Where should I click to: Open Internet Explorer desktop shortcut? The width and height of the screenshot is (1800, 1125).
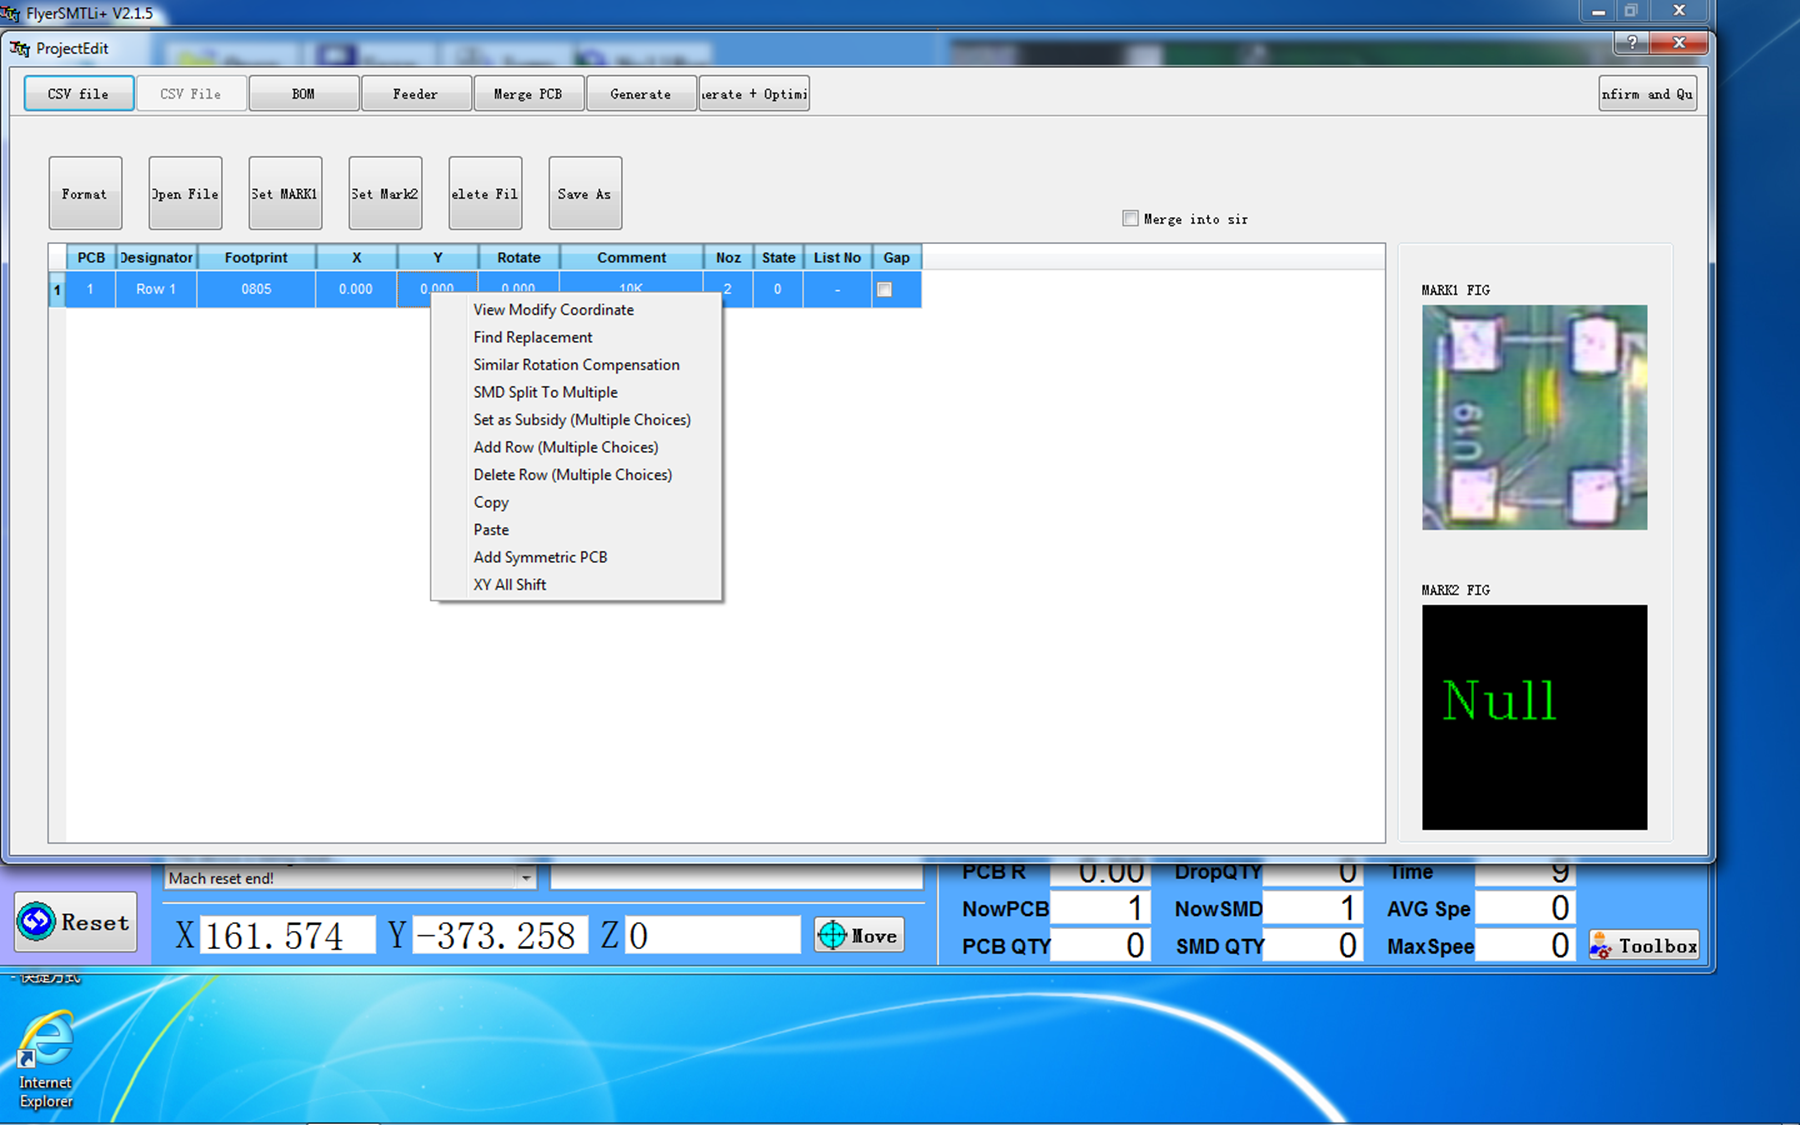(46, 1060)
